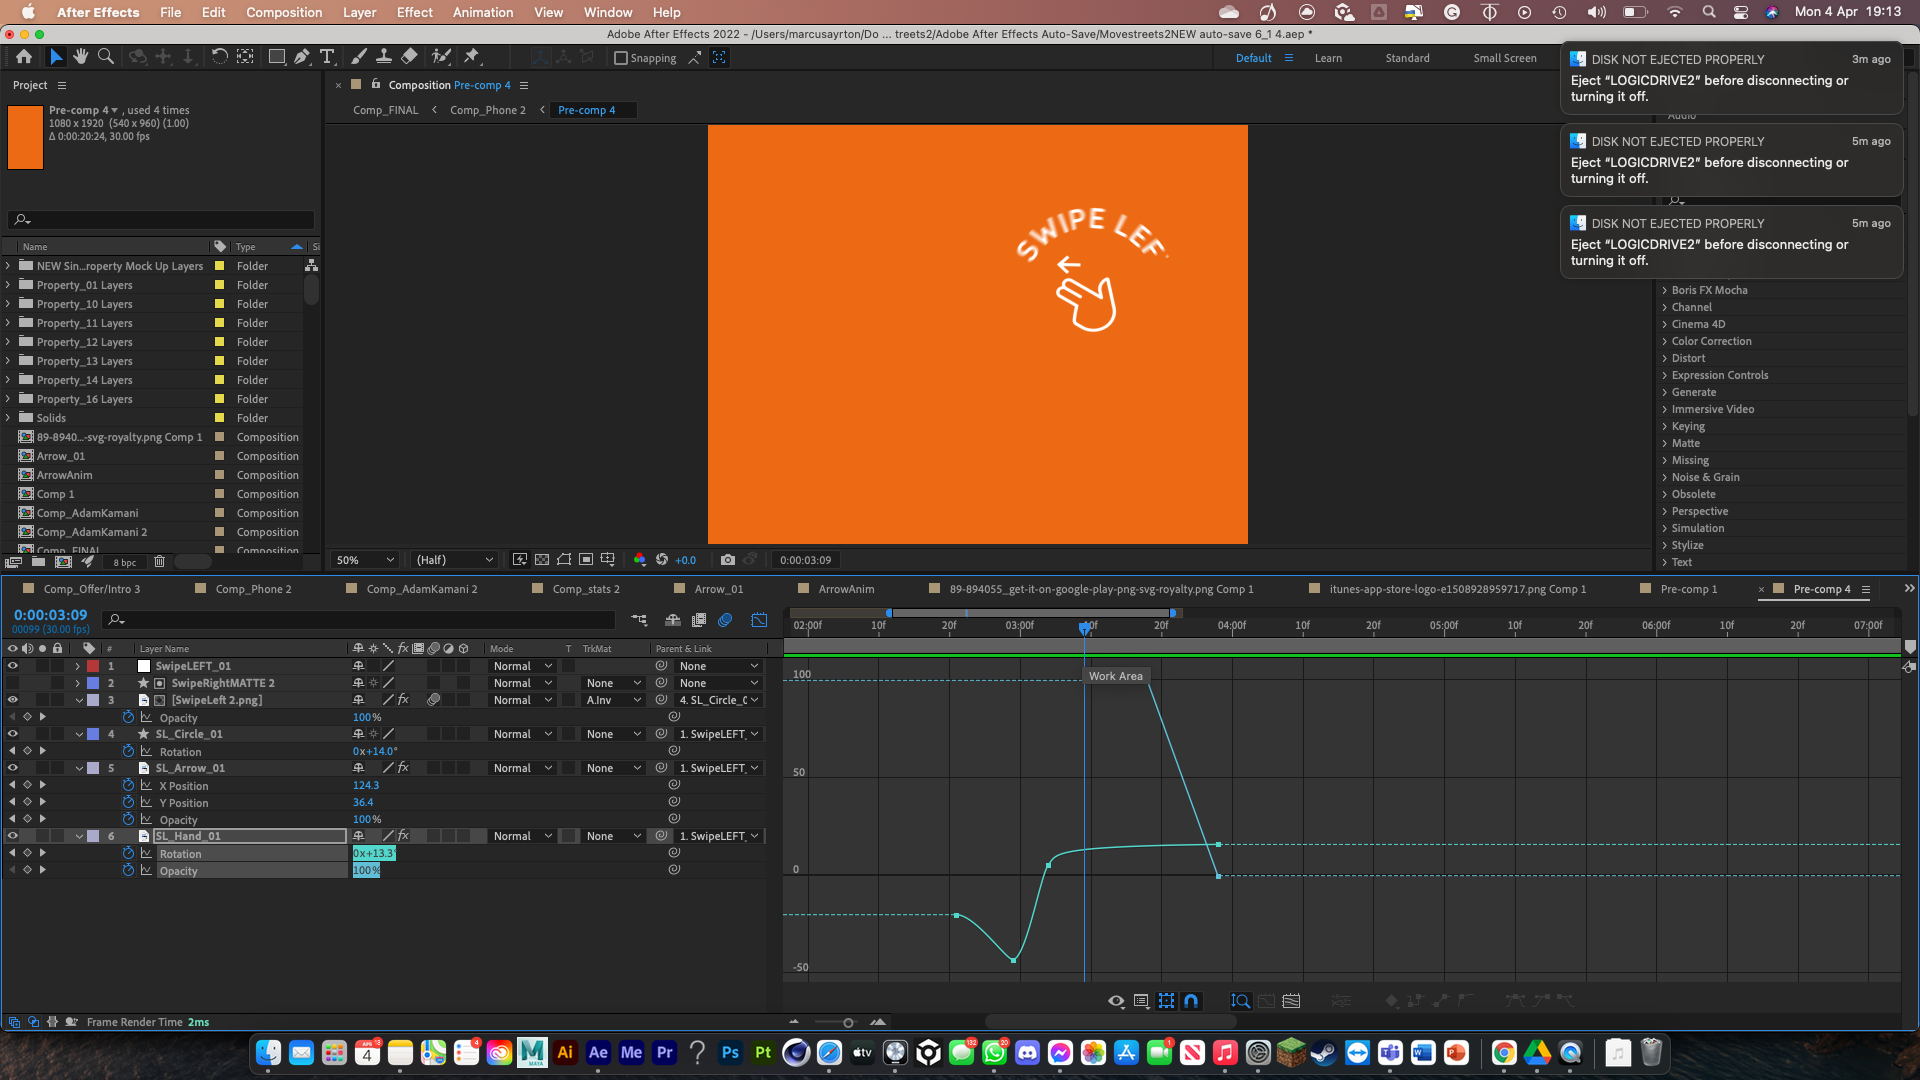Switch to the Learn workspace
The width and height of the screenshot is (1920, 1080).
coord(1328,58)
